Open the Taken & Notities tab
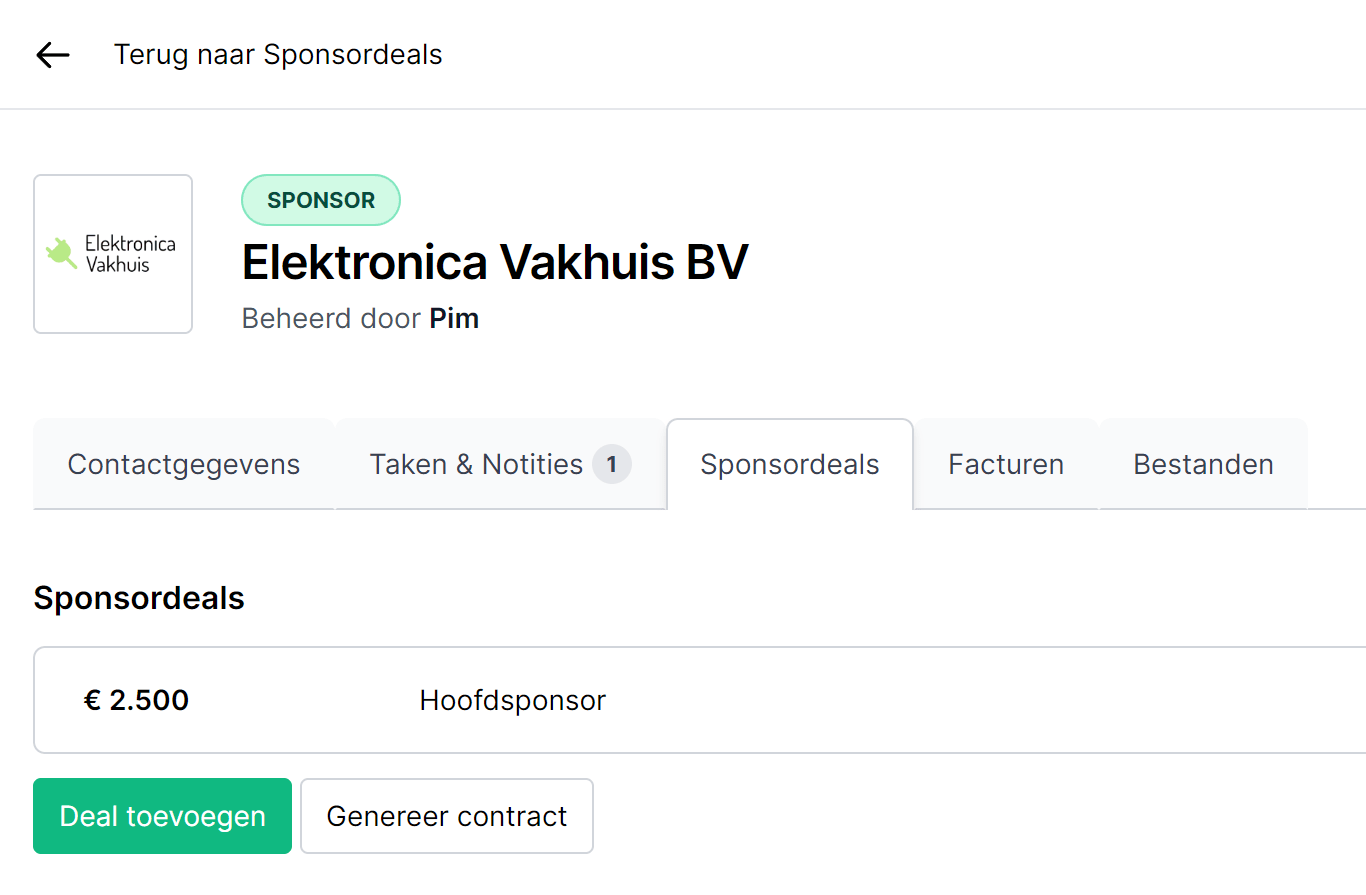Screen dimensions: 1366x895 500,464
